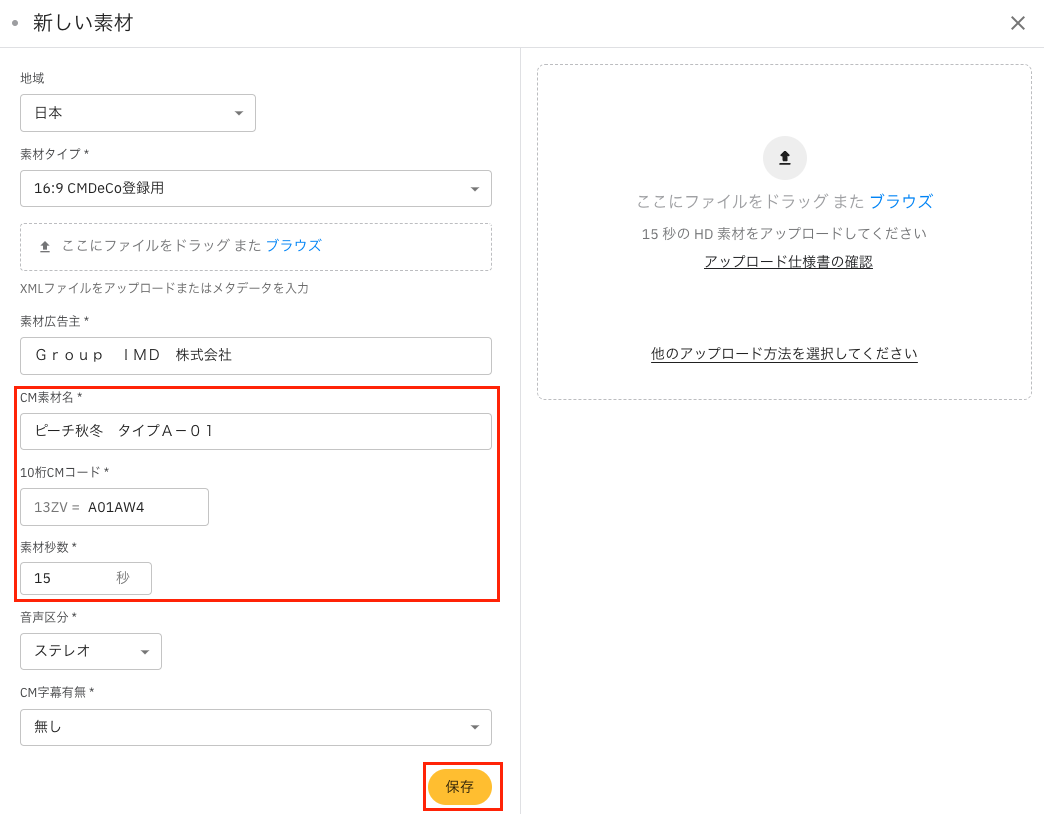Open the 地域 dropdown showing 日本
The image size is (1044, 814).
(x=138, y=113)
